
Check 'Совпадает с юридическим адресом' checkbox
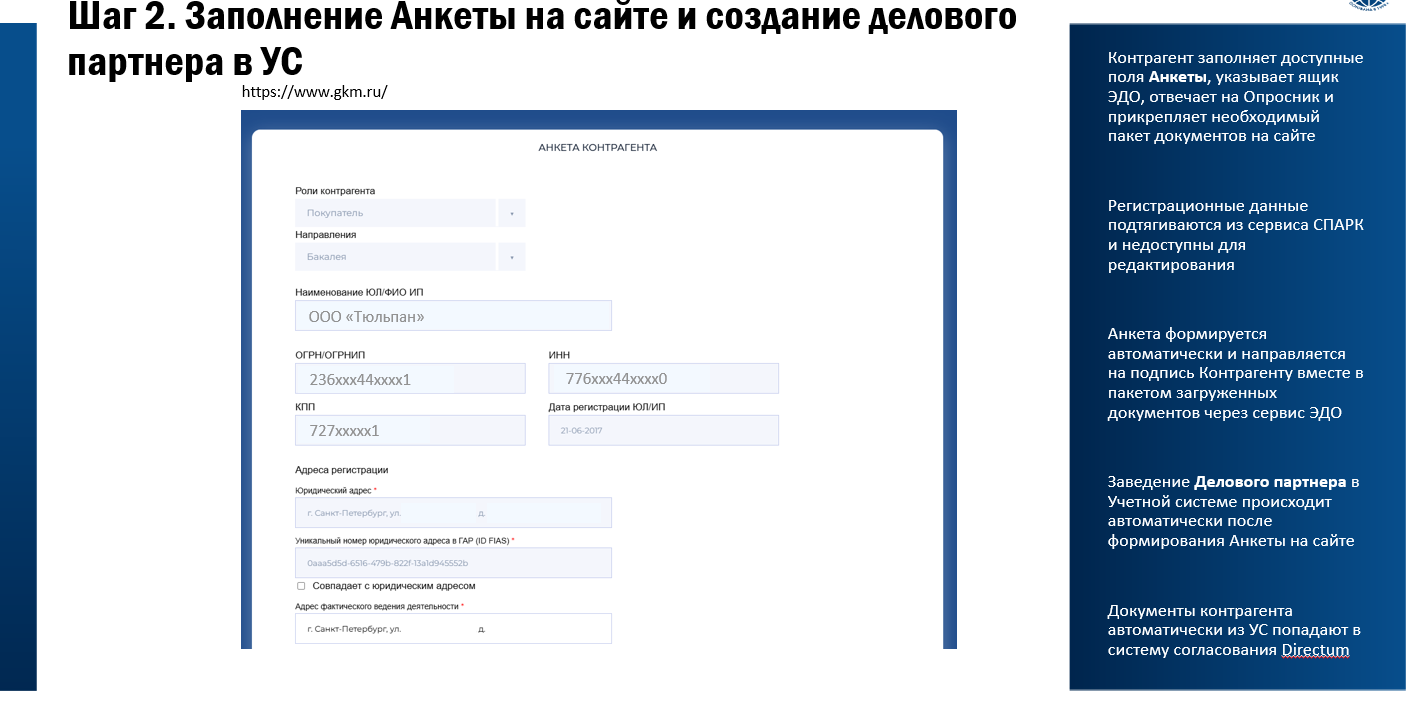[x=301, y=586]
